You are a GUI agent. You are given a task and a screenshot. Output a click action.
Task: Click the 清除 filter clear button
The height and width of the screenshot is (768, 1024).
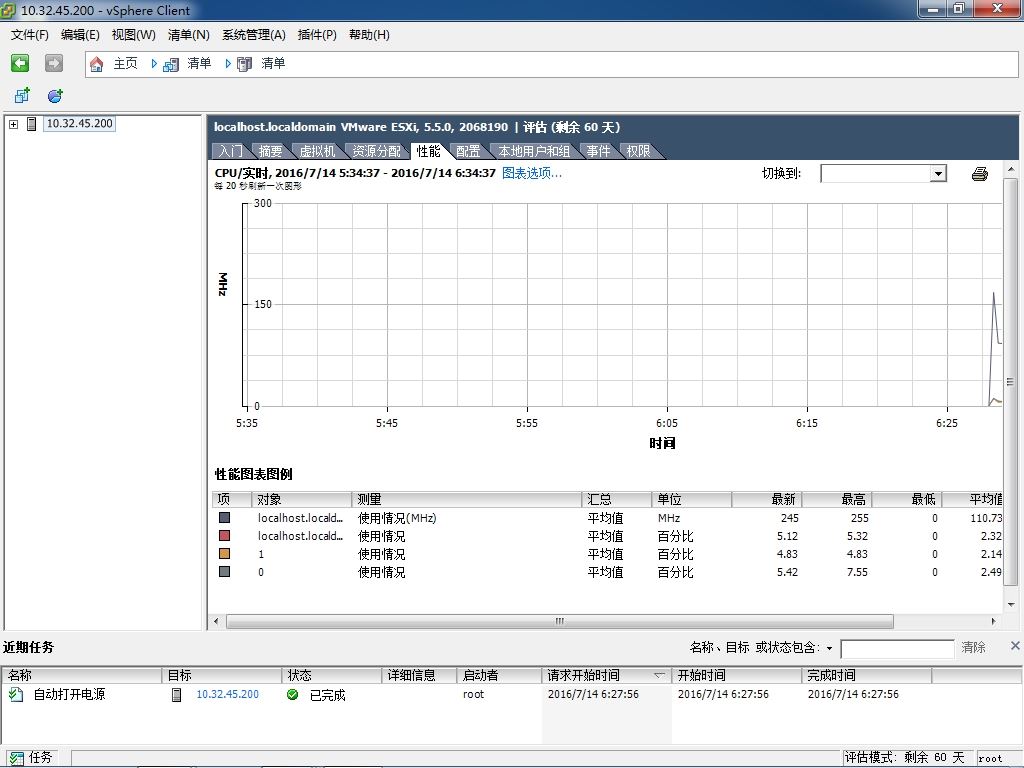click(973, 647)
